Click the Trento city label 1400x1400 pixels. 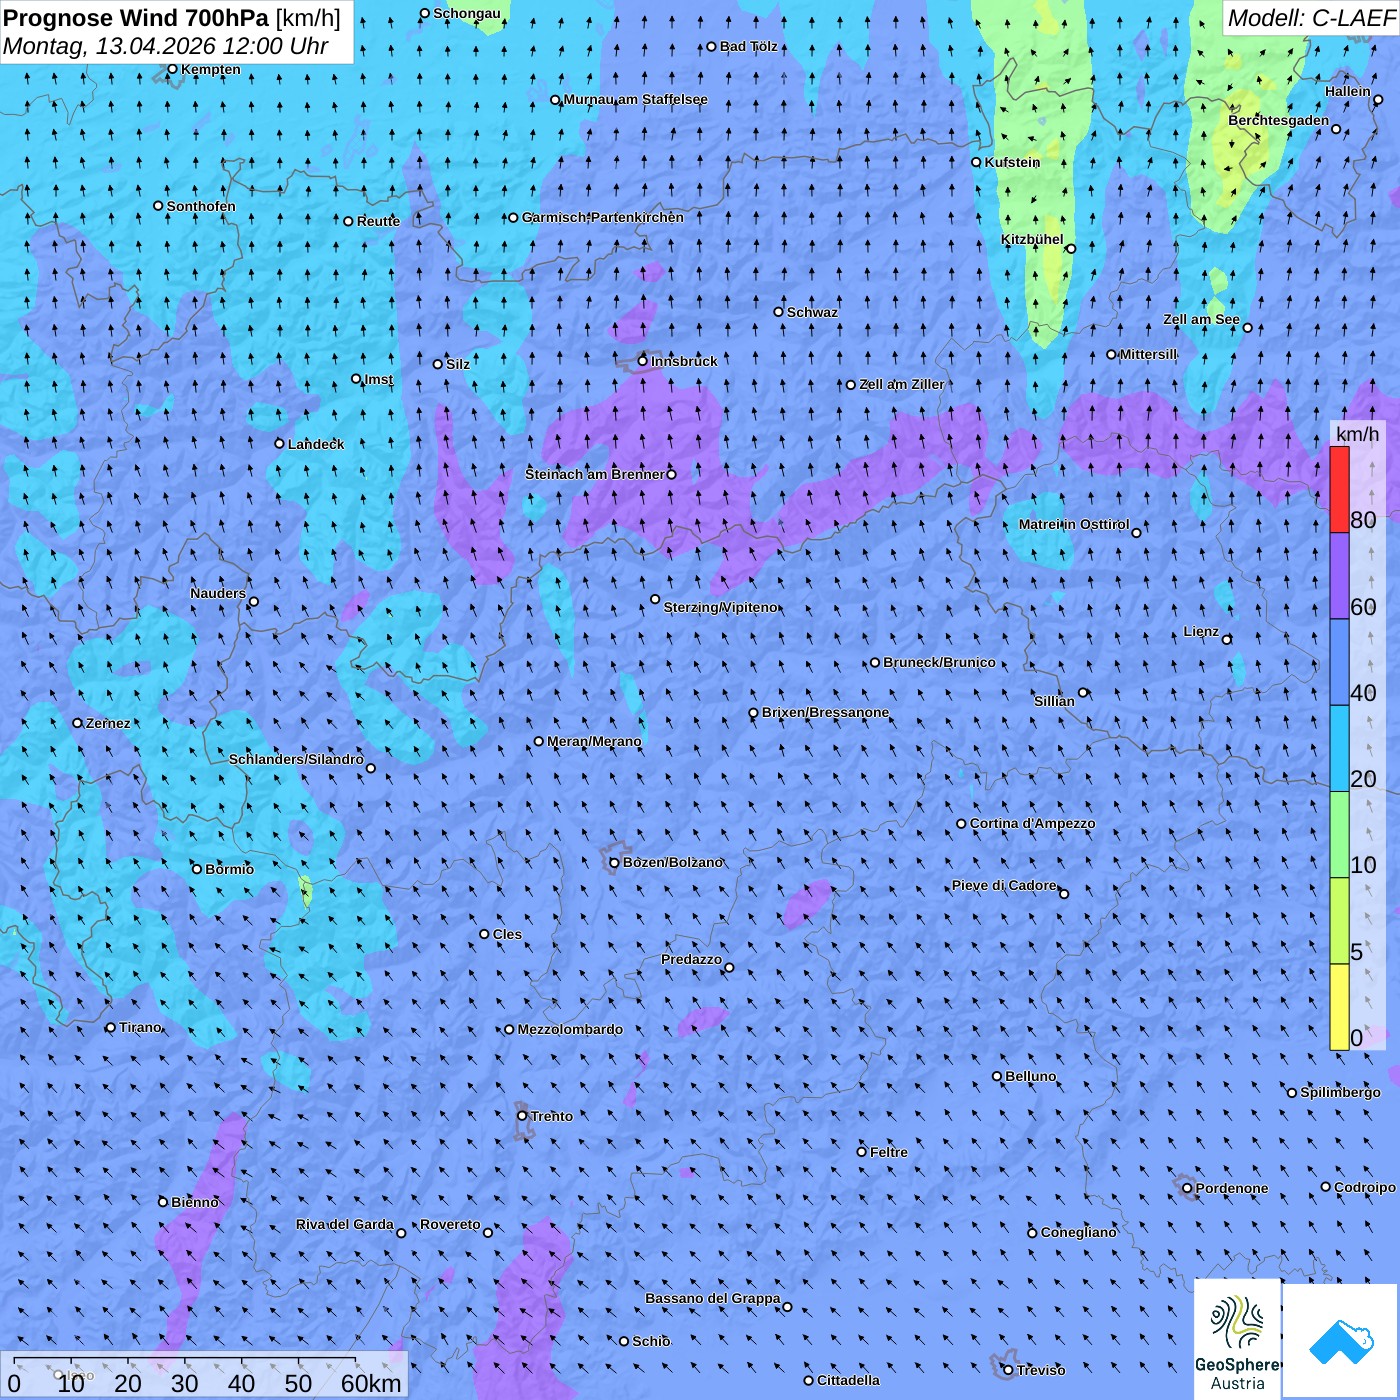(552, 1116)
